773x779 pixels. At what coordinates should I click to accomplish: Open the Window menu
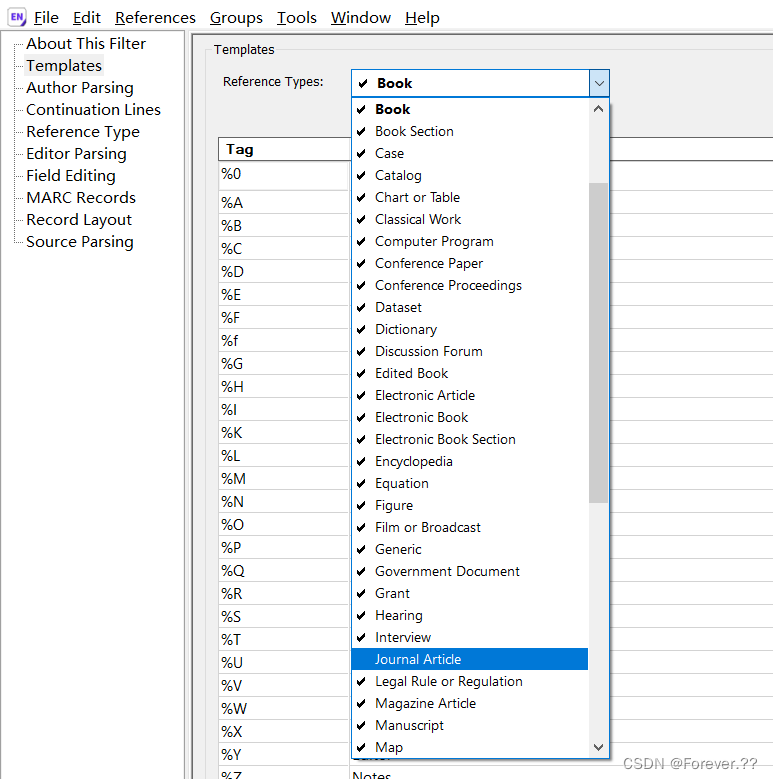click(361, 18)
